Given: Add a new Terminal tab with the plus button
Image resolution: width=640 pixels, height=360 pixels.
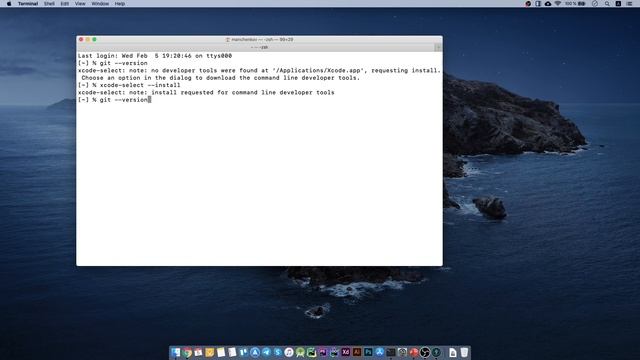Looking at the screenshot, I should (x=438, y=47).
